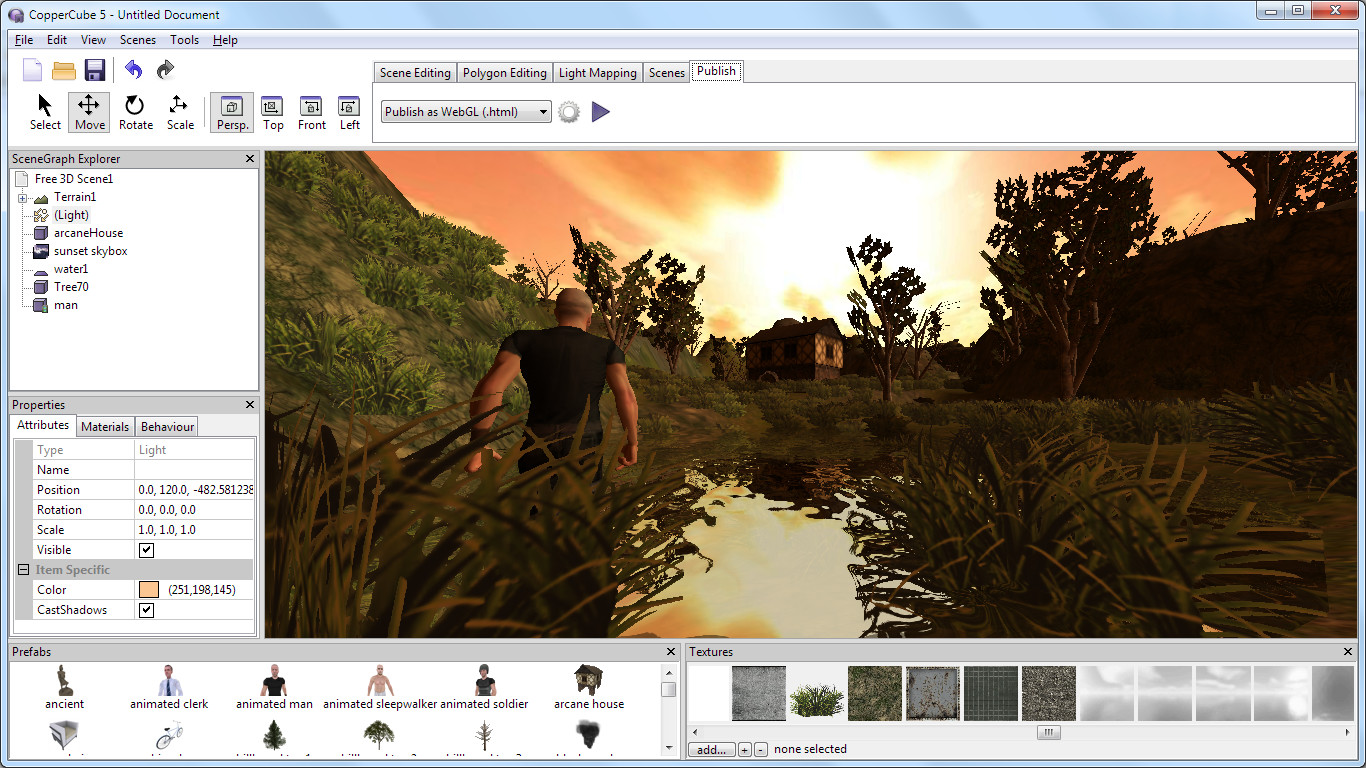Click the light Color swatch
The height and width of the screenshot is (768, 1366).
click(149, 590)
